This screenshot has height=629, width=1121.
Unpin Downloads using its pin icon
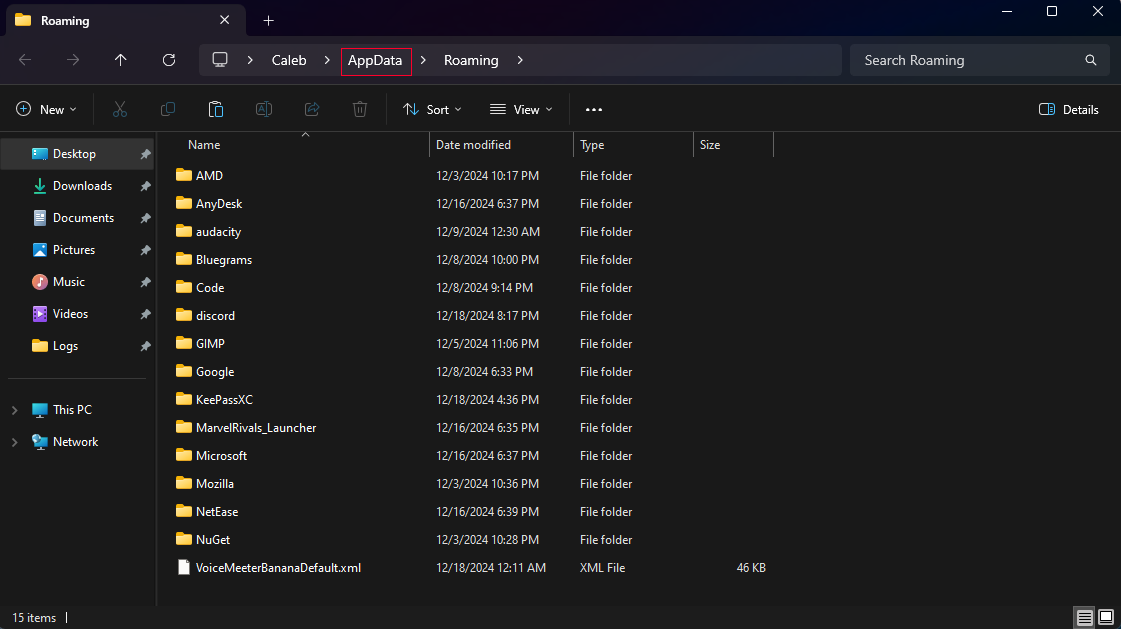coord(145,187)
